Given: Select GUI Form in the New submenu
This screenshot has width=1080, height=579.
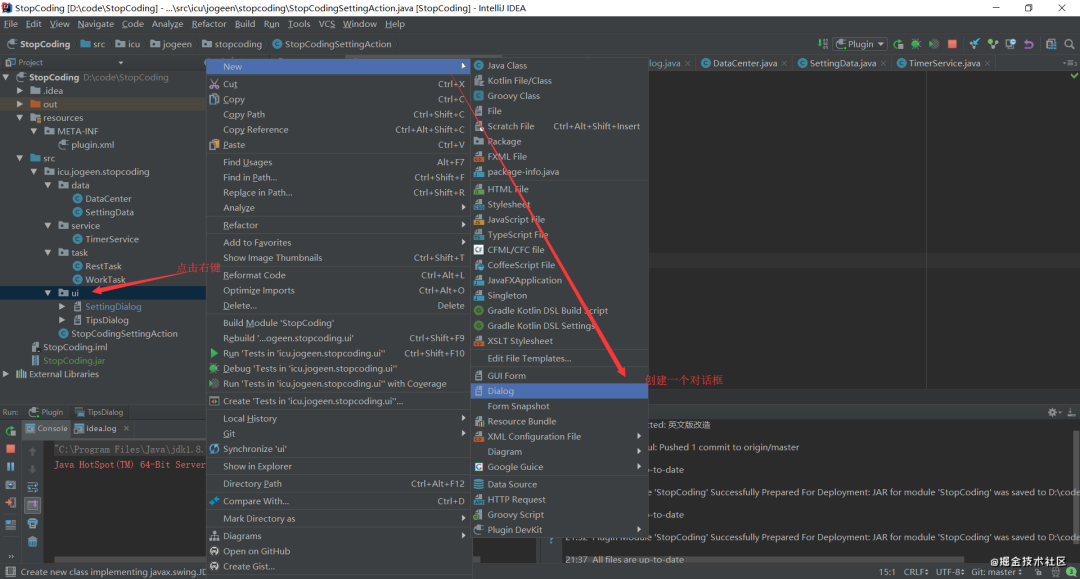Looking at the screenshot, I should [x=559, y=376].
